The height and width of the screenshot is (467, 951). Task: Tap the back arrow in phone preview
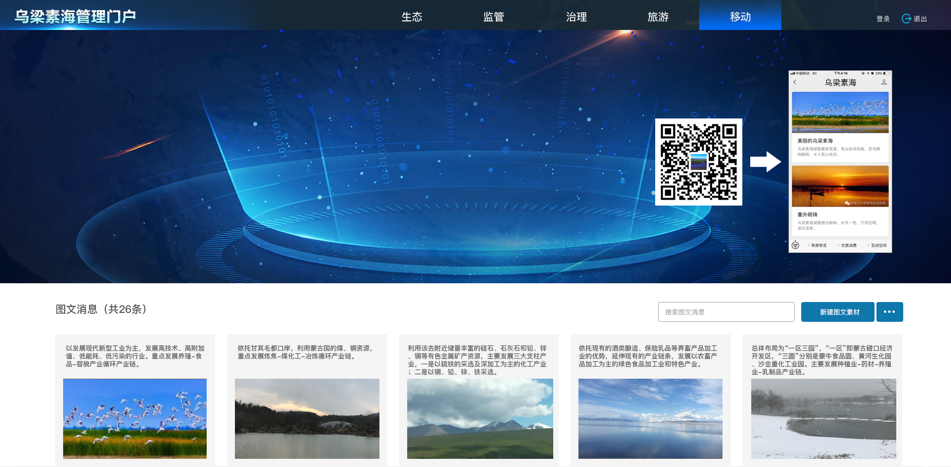click(795, 83)
